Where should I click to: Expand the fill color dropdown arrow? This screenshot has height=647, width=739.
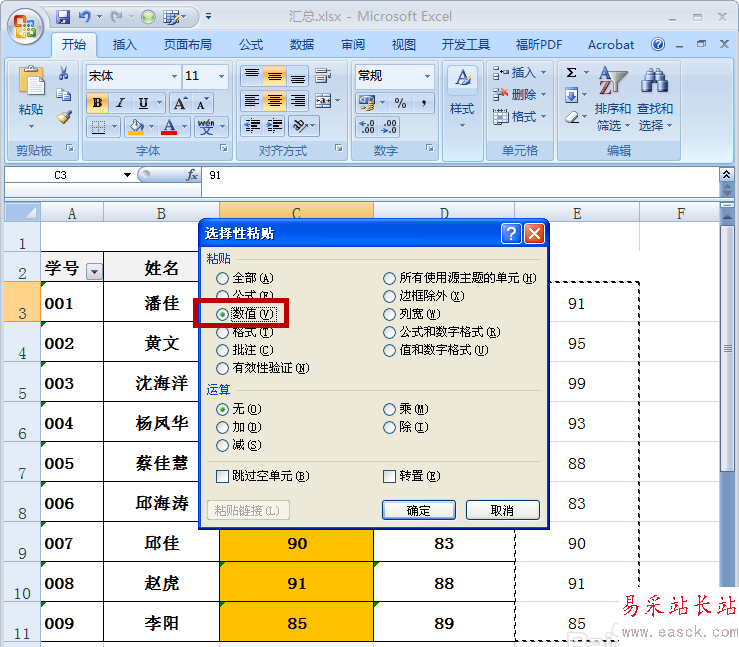pyautogui.click(x=151, y=127)
